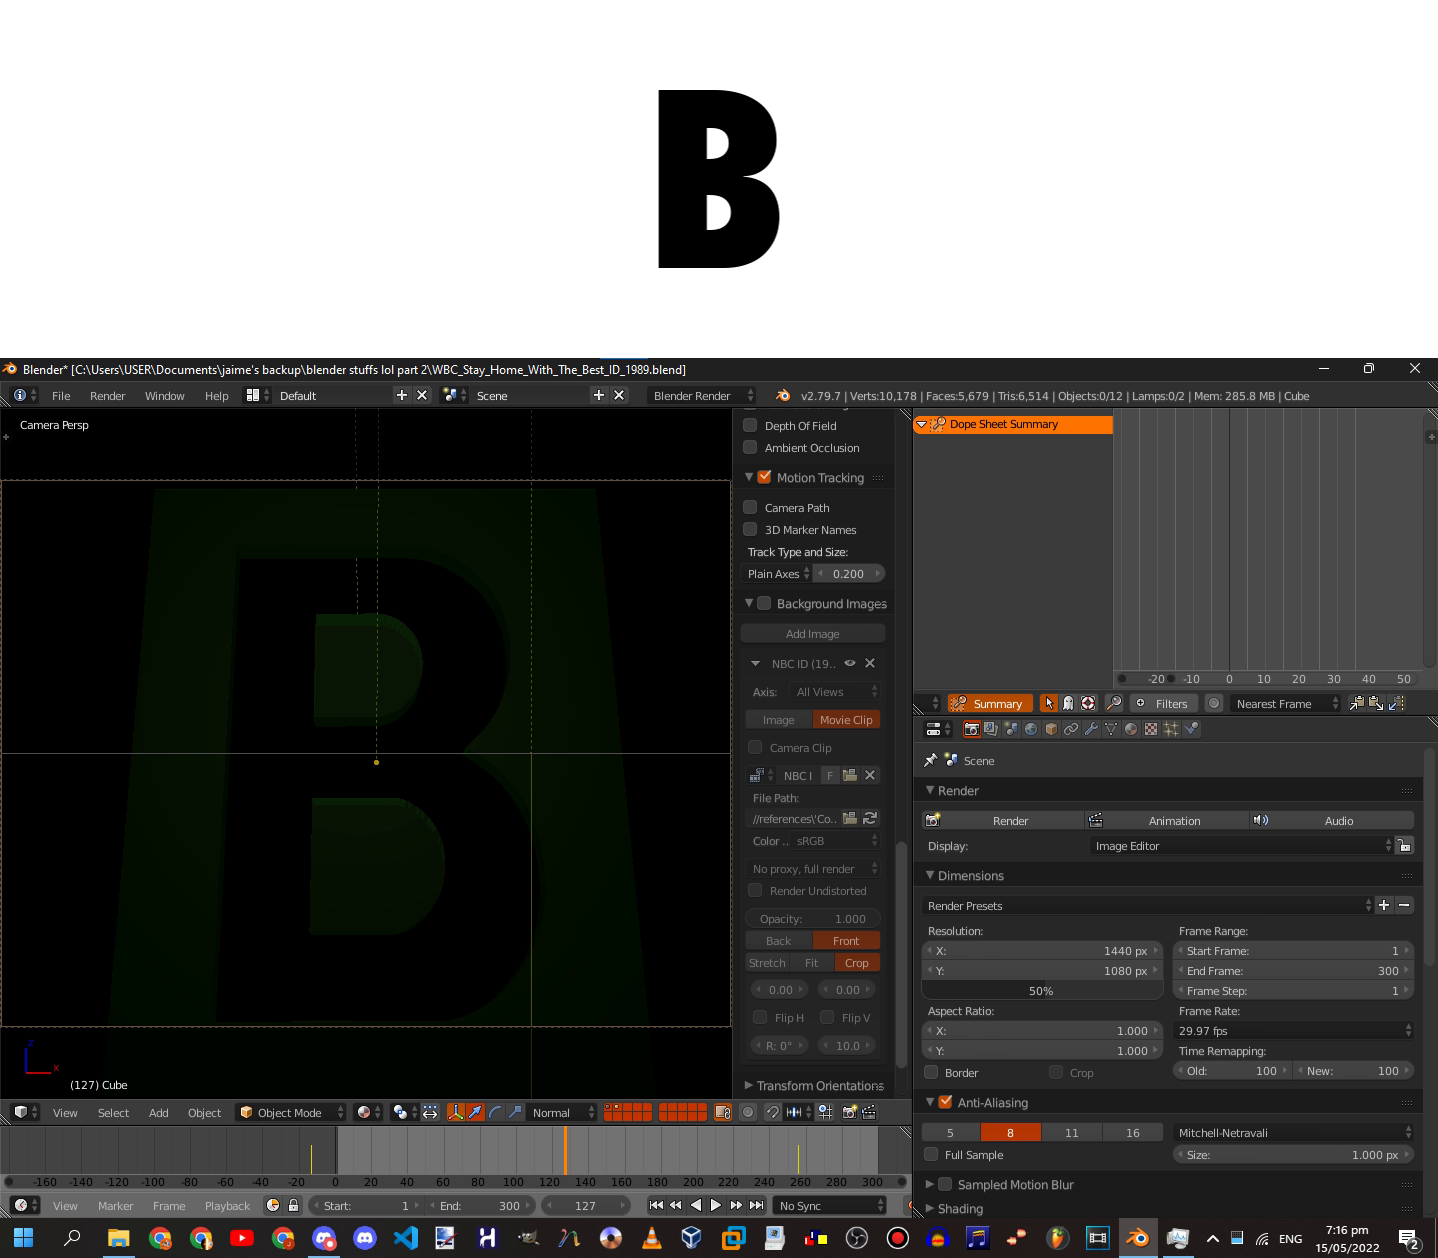Open File Explorer from Windows taskbar
The height and width of the screenshot is (1258, 1438).
point(118,1238)
